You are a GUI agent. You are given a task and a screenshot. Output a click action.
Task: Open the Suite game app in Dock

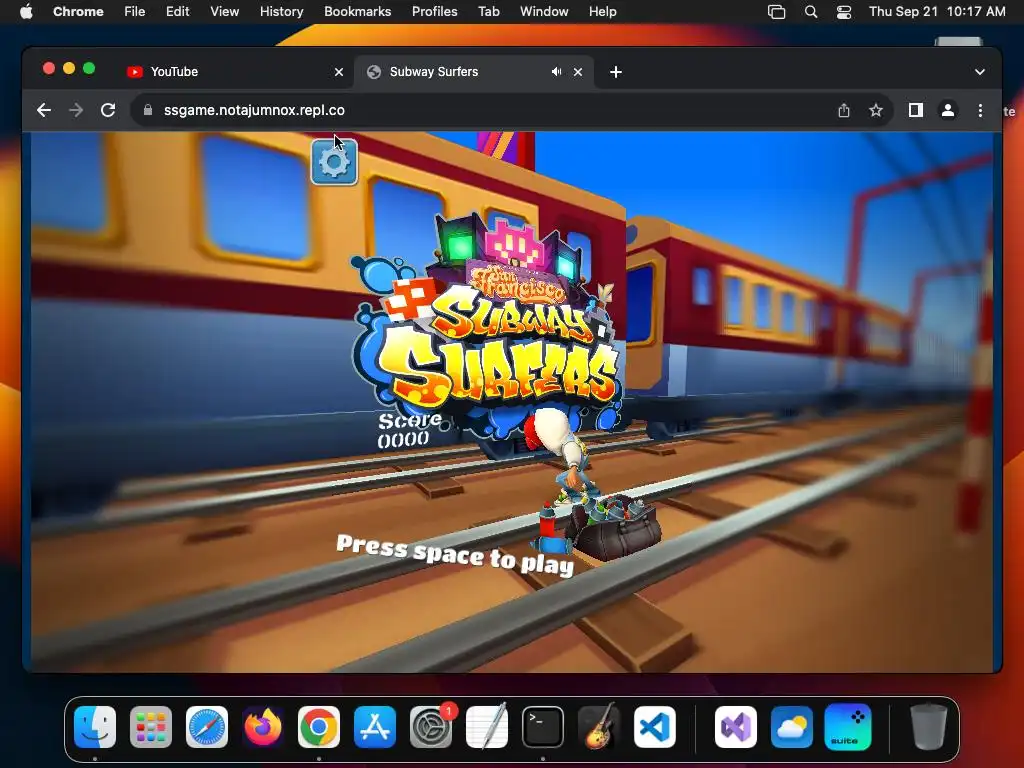pyautogui.click(x=848, y=727)
